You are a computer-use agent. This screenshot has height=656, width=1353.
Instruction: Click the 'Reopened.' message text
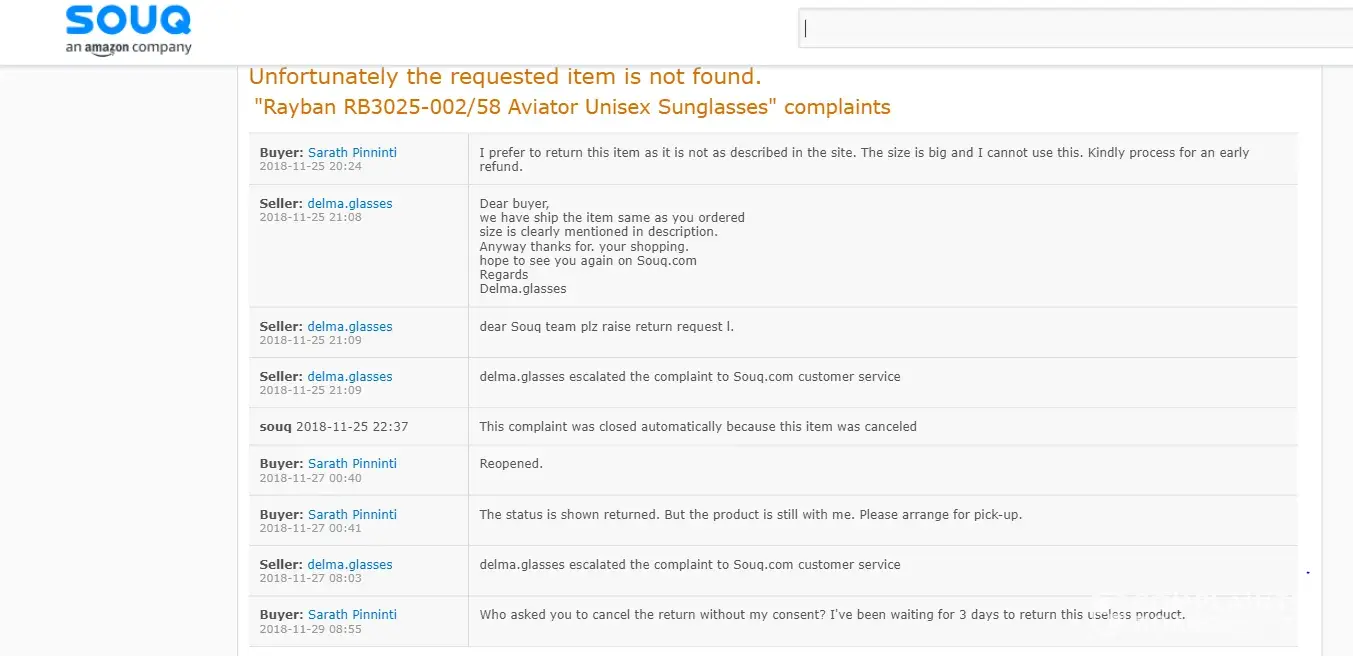(x=511, y=464)
